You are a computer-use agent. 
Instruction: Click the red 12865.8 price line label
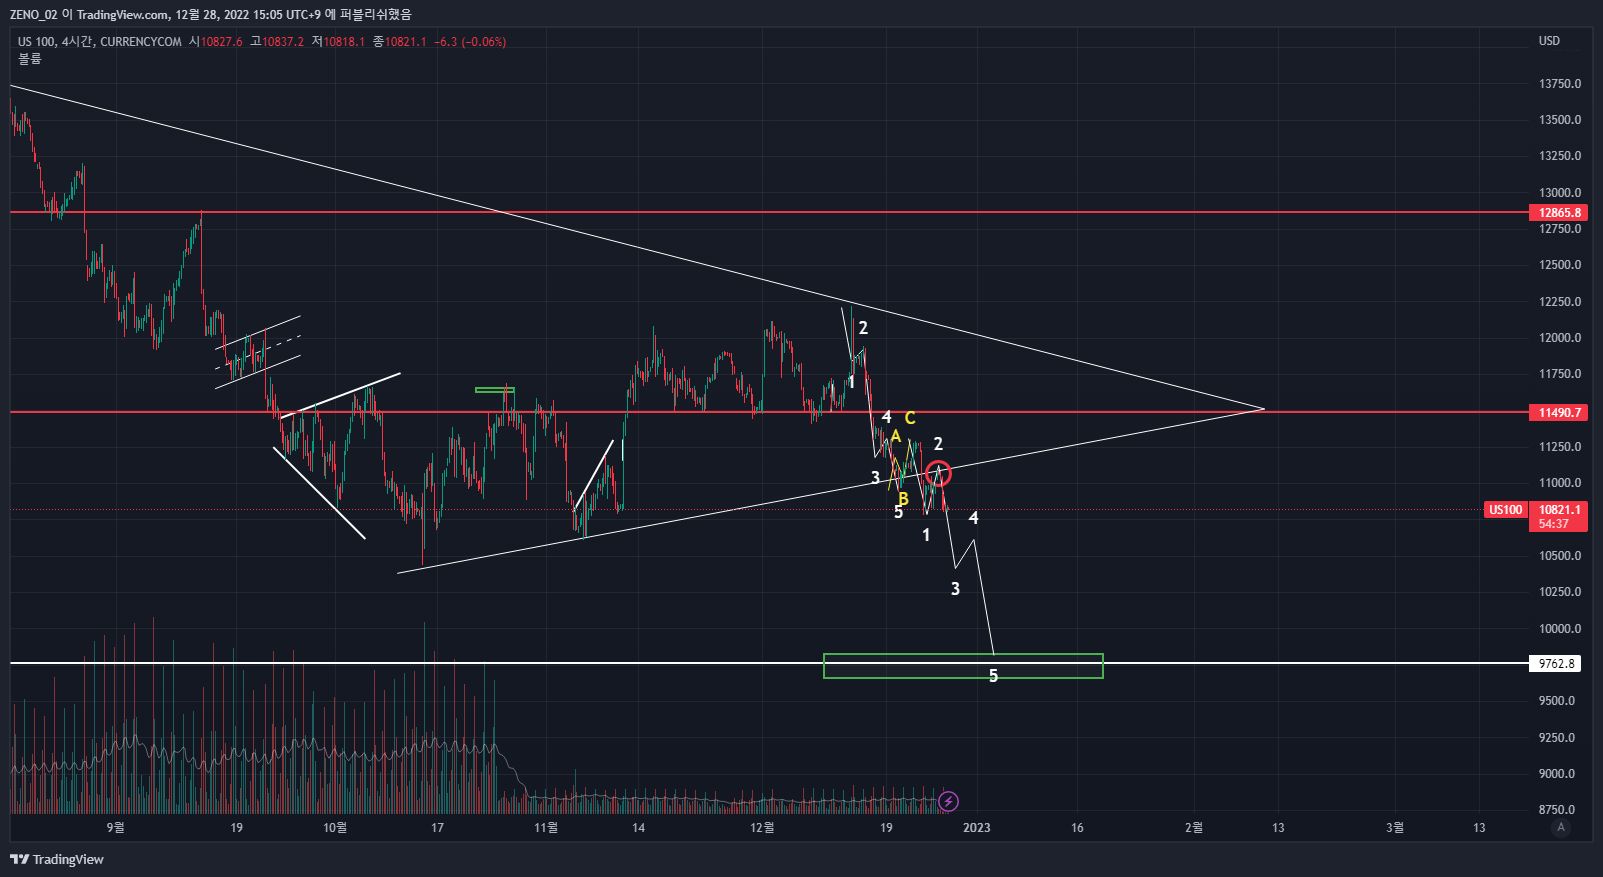coord(1559,213)
